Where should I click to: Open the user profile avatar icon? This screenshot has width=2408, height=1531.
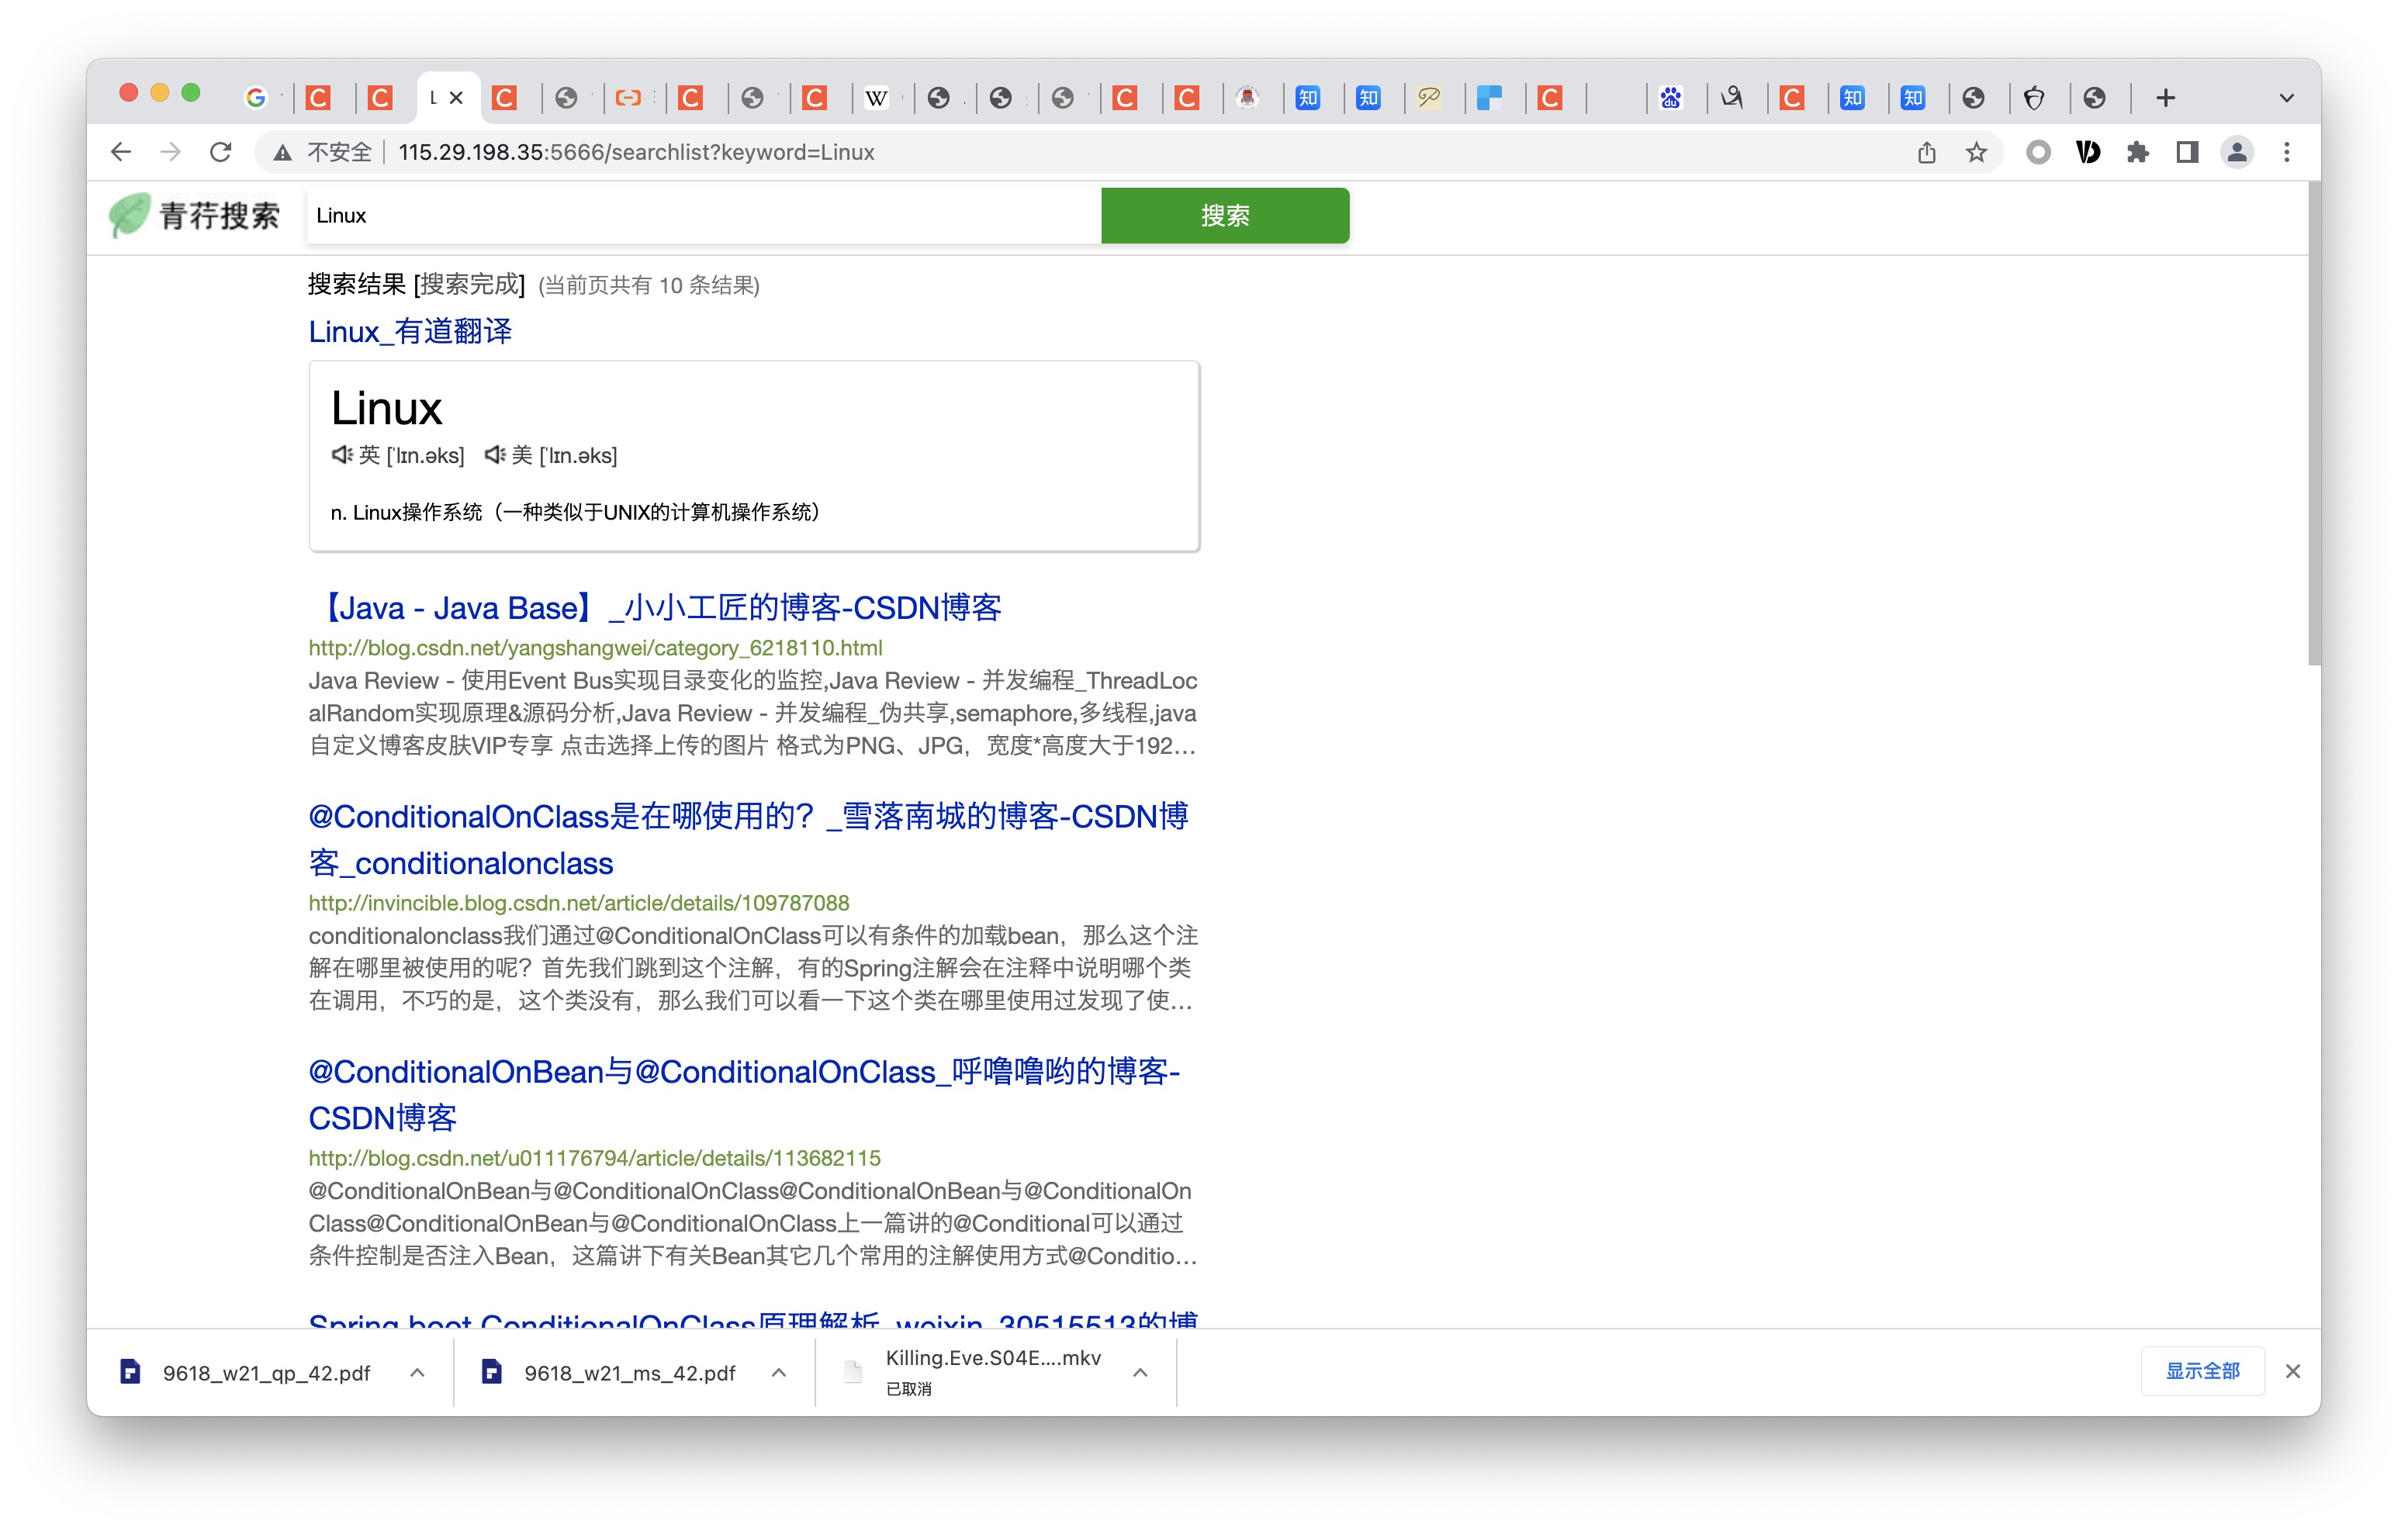pos(2237,152)
